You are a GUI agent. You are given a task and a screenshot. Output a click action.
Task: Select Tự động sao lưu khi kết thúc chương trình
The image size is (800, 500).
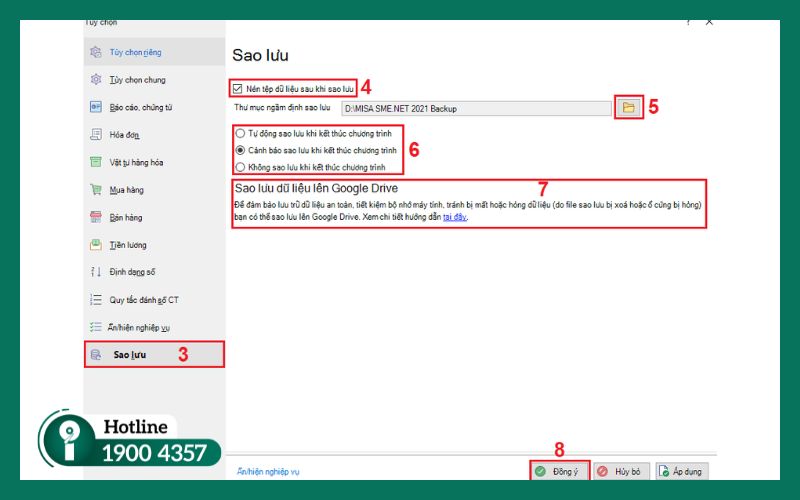click(x=240, y=132)
